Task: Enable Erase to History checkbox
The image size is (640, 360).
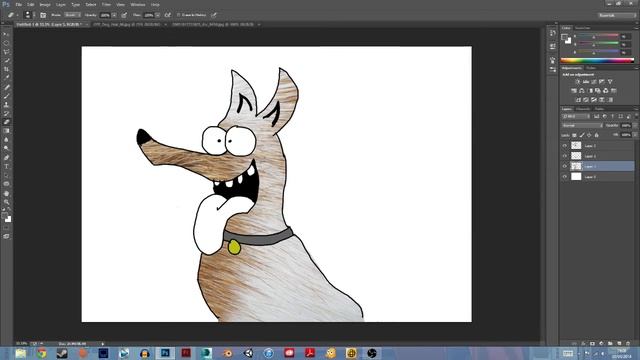Action: [179, 15]
